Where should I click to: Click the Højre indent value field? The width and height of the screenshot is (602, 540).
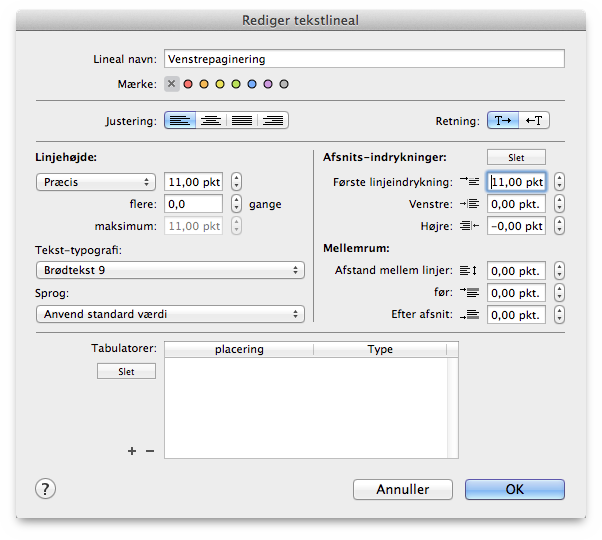coord(516,226)
